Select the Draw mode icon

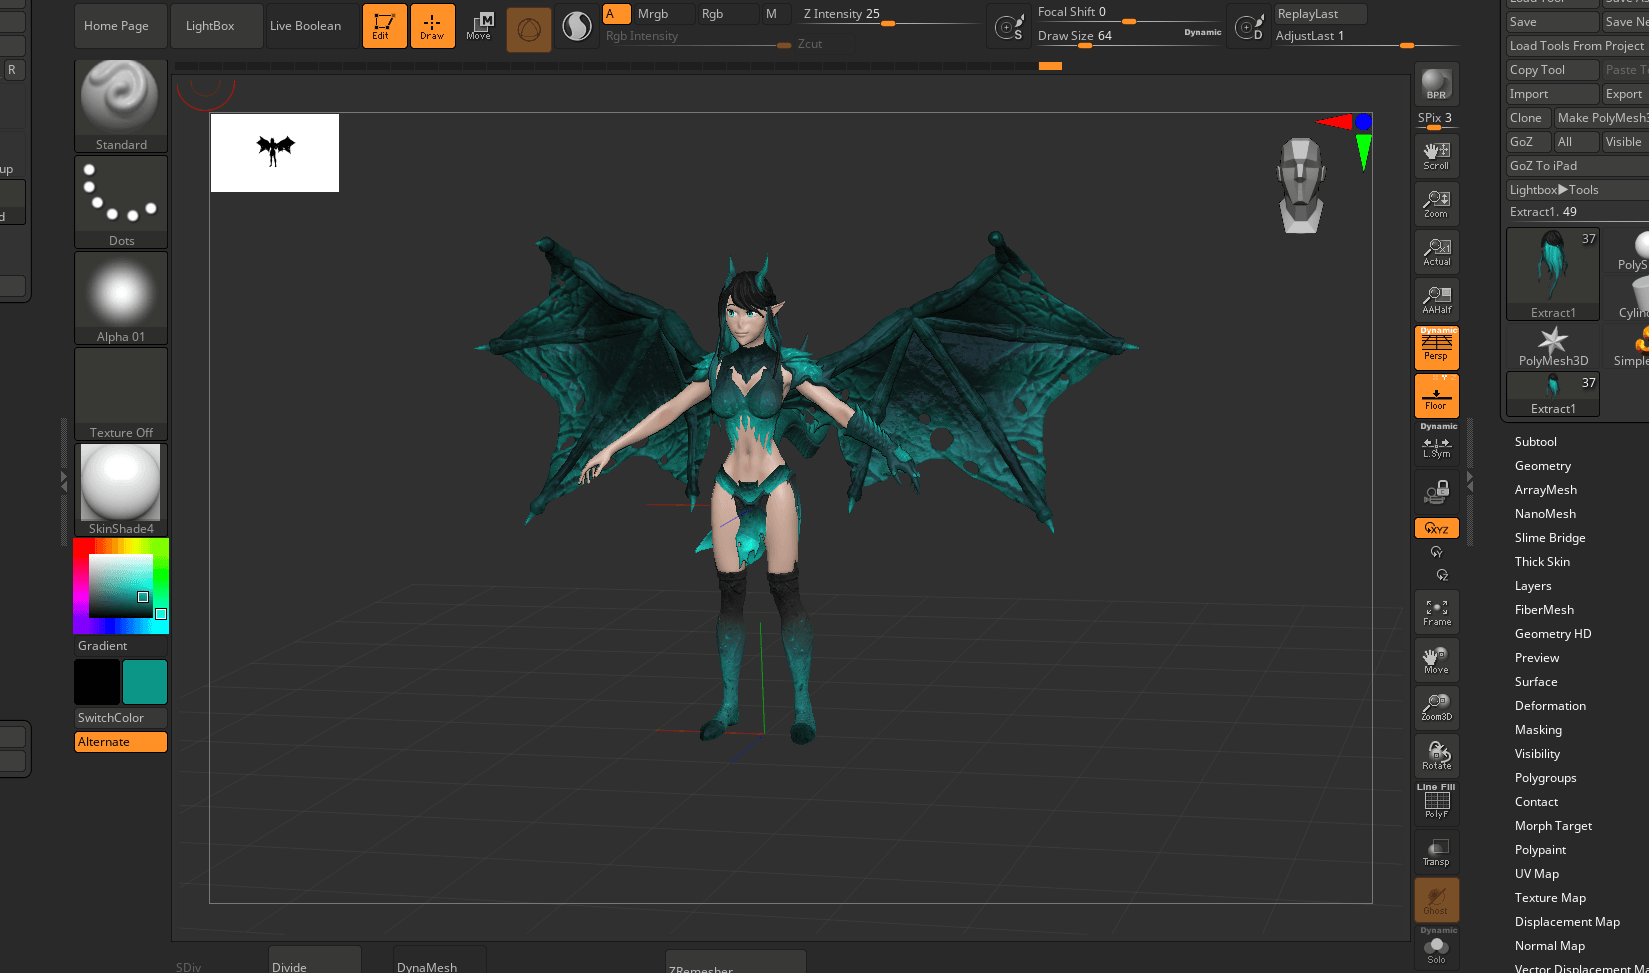point(432,26)
